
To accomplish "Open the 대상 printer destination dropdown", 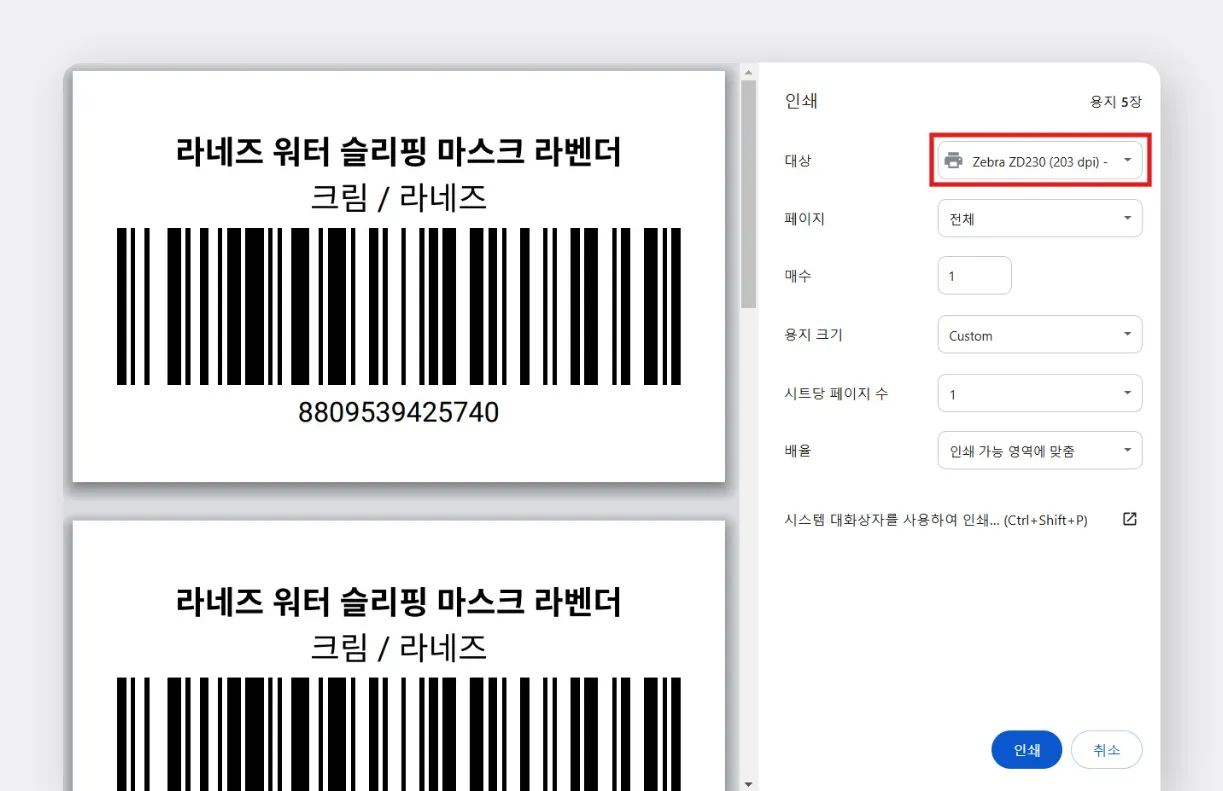I will click(1040, 160).
